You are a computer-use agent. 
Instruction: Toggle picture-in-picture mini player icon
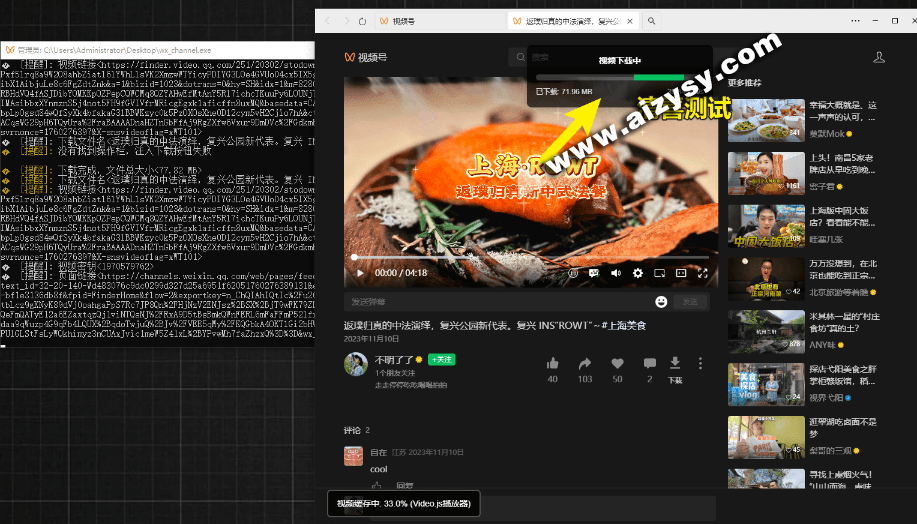[x=660, y=272]
